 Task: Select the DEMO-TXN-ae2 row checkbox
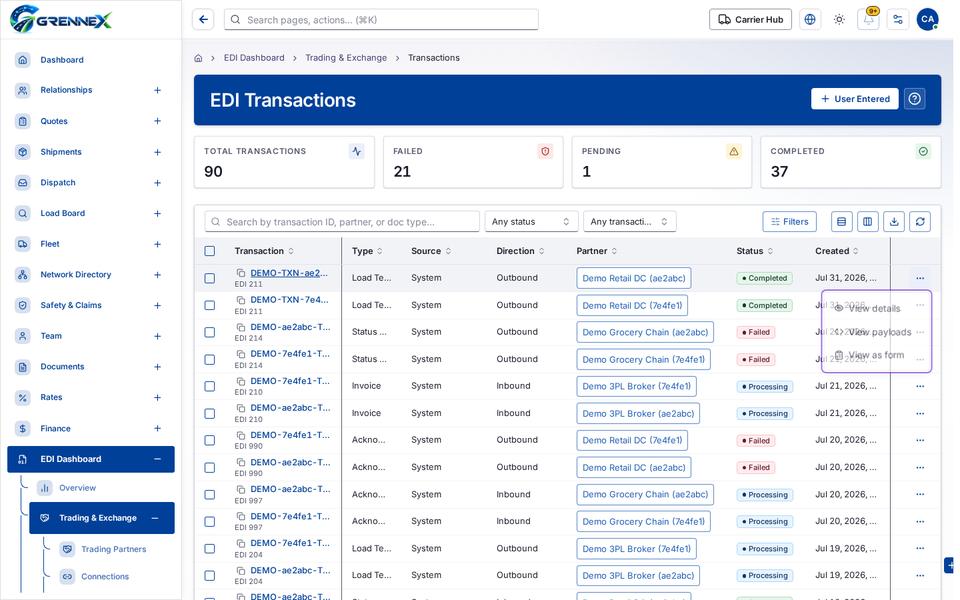coord(209,278)
